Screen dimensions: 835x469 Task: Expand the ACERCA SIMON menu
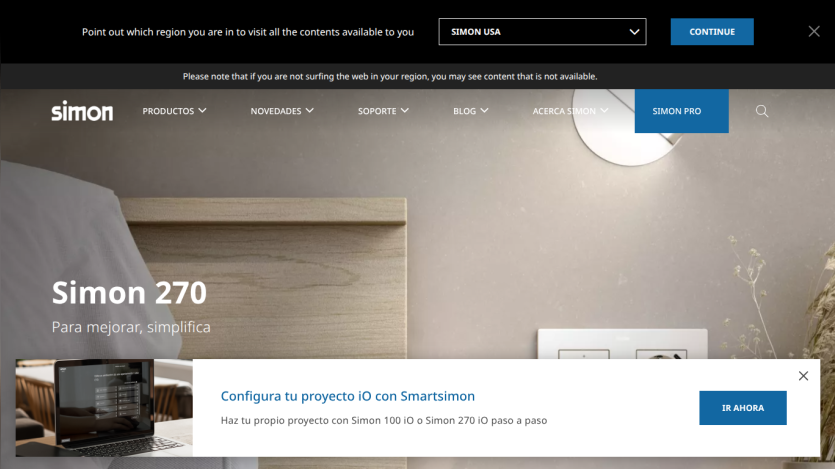570,111
